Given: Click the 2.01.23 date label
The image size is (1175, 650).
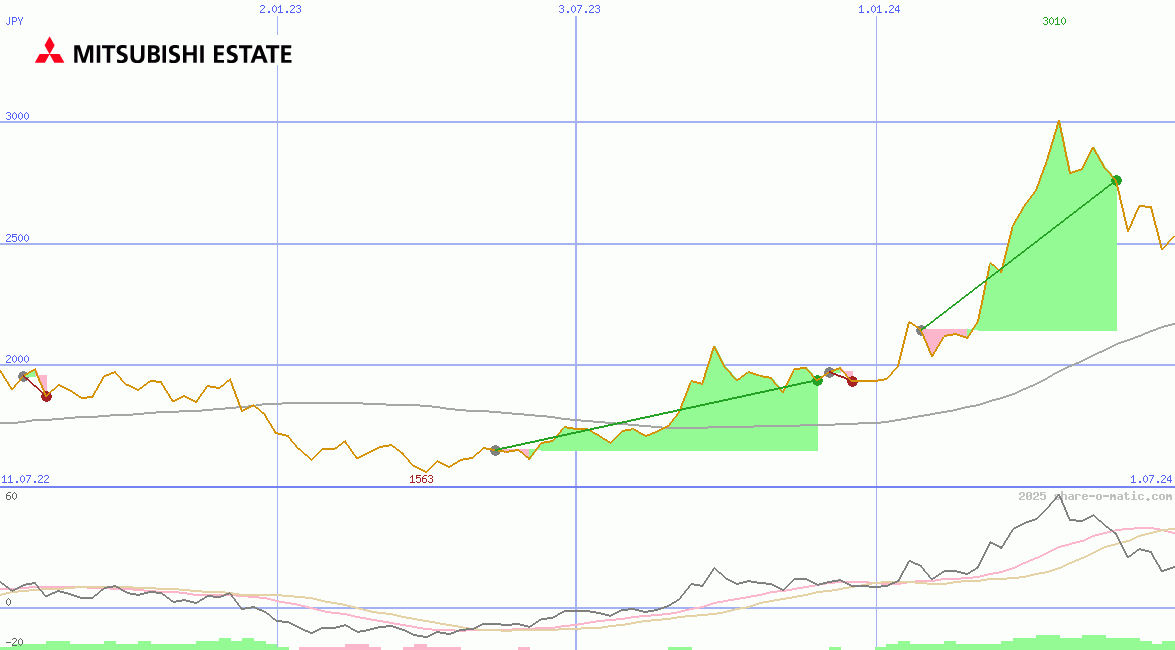Looking at the screenshot, I should (280, 9).
